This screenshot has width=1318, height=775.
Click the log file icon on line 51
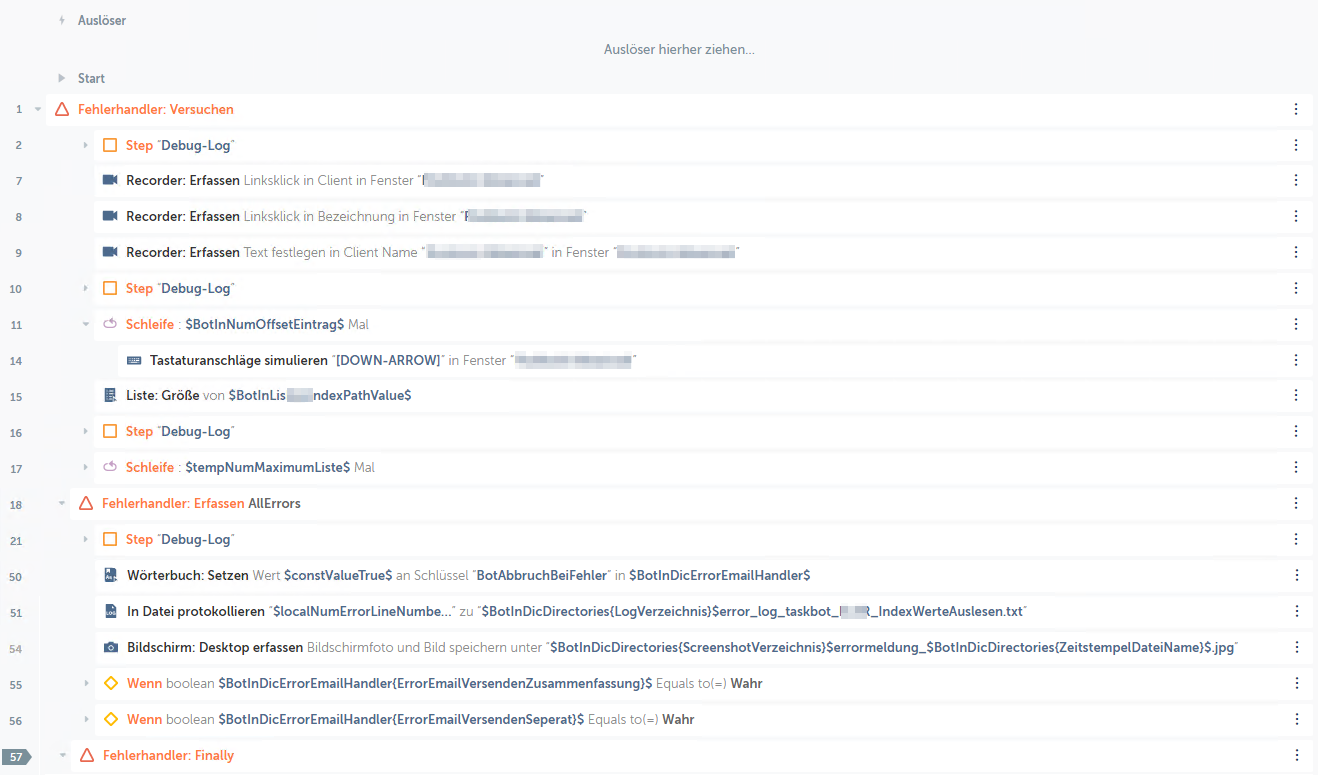(x=111, y=611)
